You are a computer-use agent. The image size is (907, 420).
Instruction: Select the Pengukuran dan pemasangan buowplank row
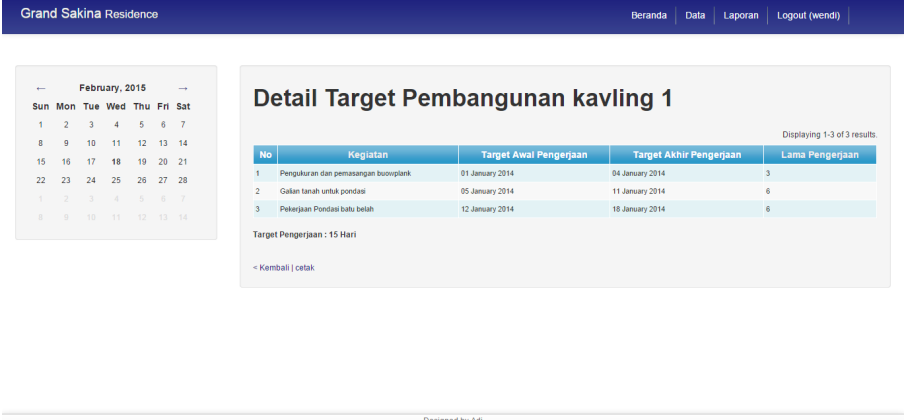[345, 173]
